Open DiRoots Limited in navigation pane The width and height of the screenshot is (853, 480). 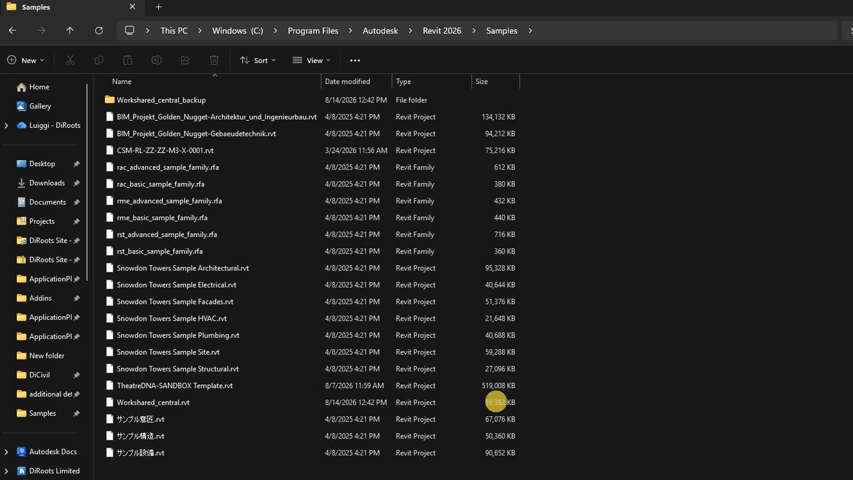tap(54, 471)
